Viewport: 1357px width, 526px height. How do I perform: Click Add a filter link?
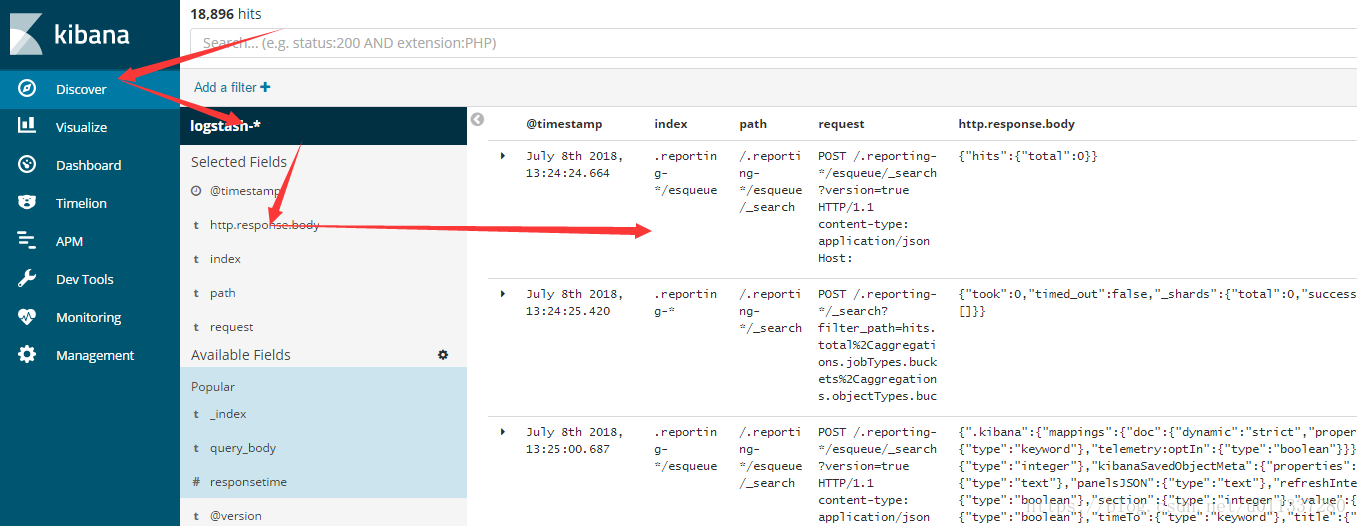tap(232, 87)
